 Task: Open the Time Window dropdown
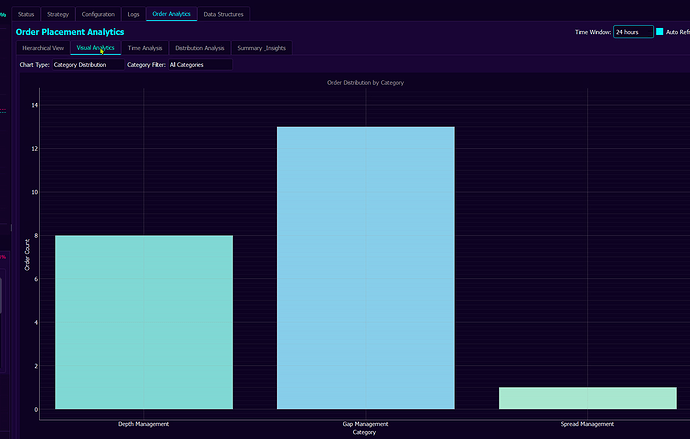click(x=632, y=32)
